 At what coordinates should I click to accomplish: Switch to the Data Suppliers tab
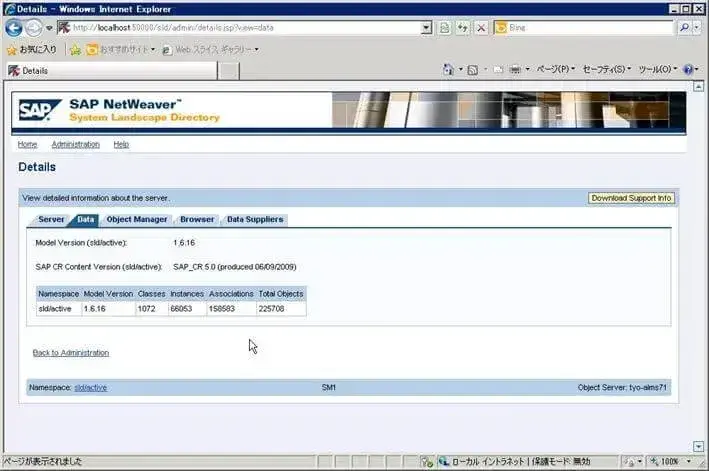pos(255,219)
